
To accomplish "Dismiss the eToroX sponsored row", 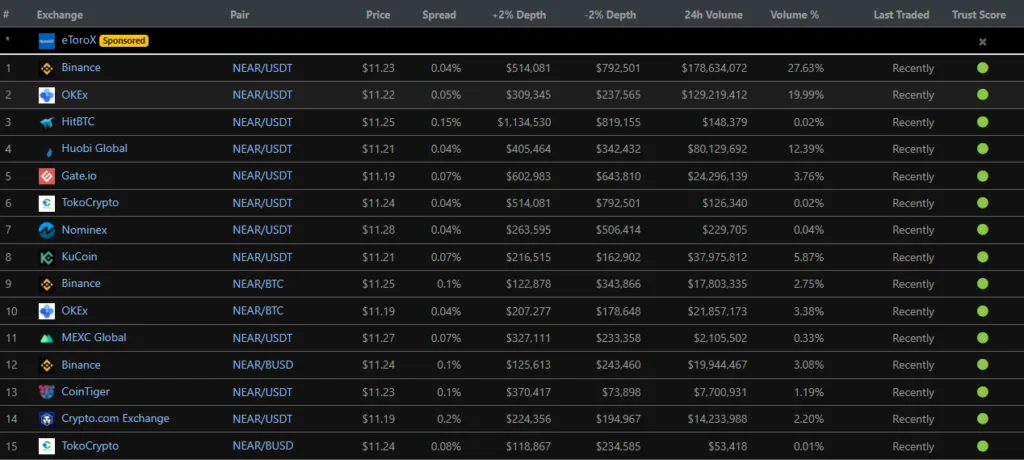I will pyautogui.click(x=982, y=42).
